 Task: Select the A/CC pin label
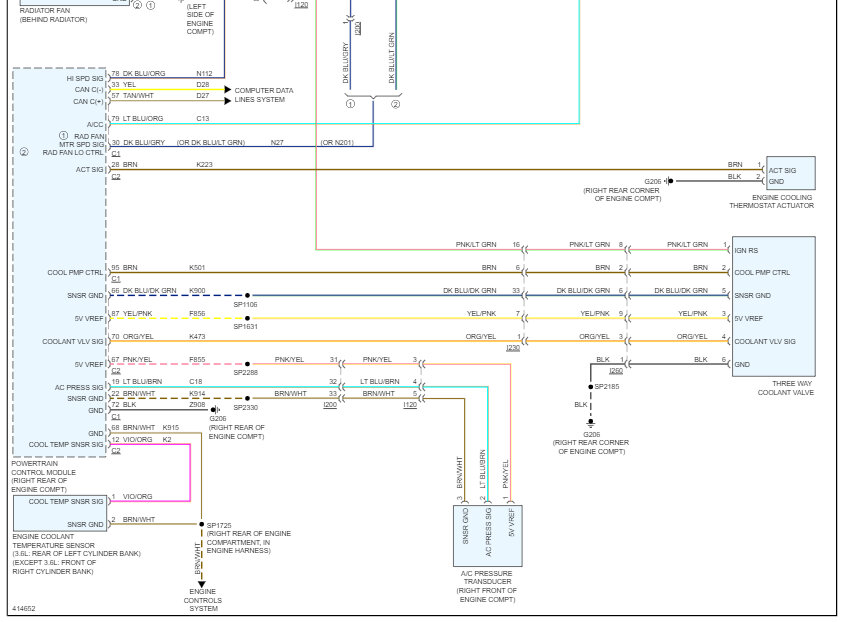(x=95, y=125)
